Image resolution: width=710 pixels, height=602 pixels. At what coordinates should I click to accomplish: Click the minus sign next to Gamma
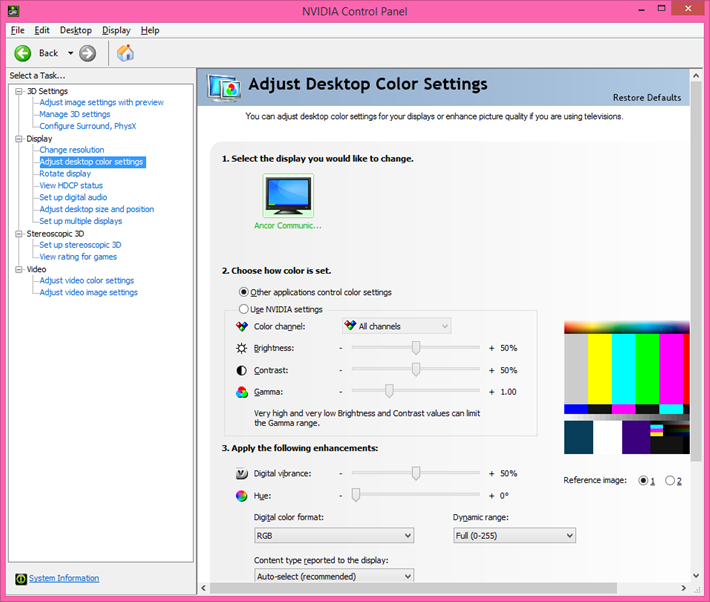tap(341, 392)
